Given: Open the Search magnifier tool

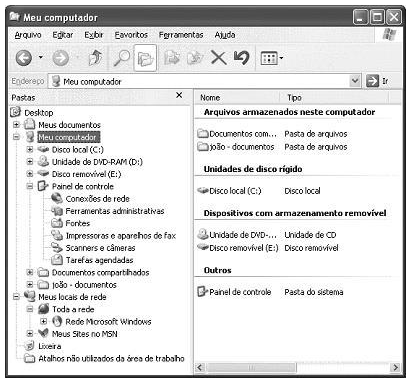Looking at the screenshot, I should click(122, 58).
